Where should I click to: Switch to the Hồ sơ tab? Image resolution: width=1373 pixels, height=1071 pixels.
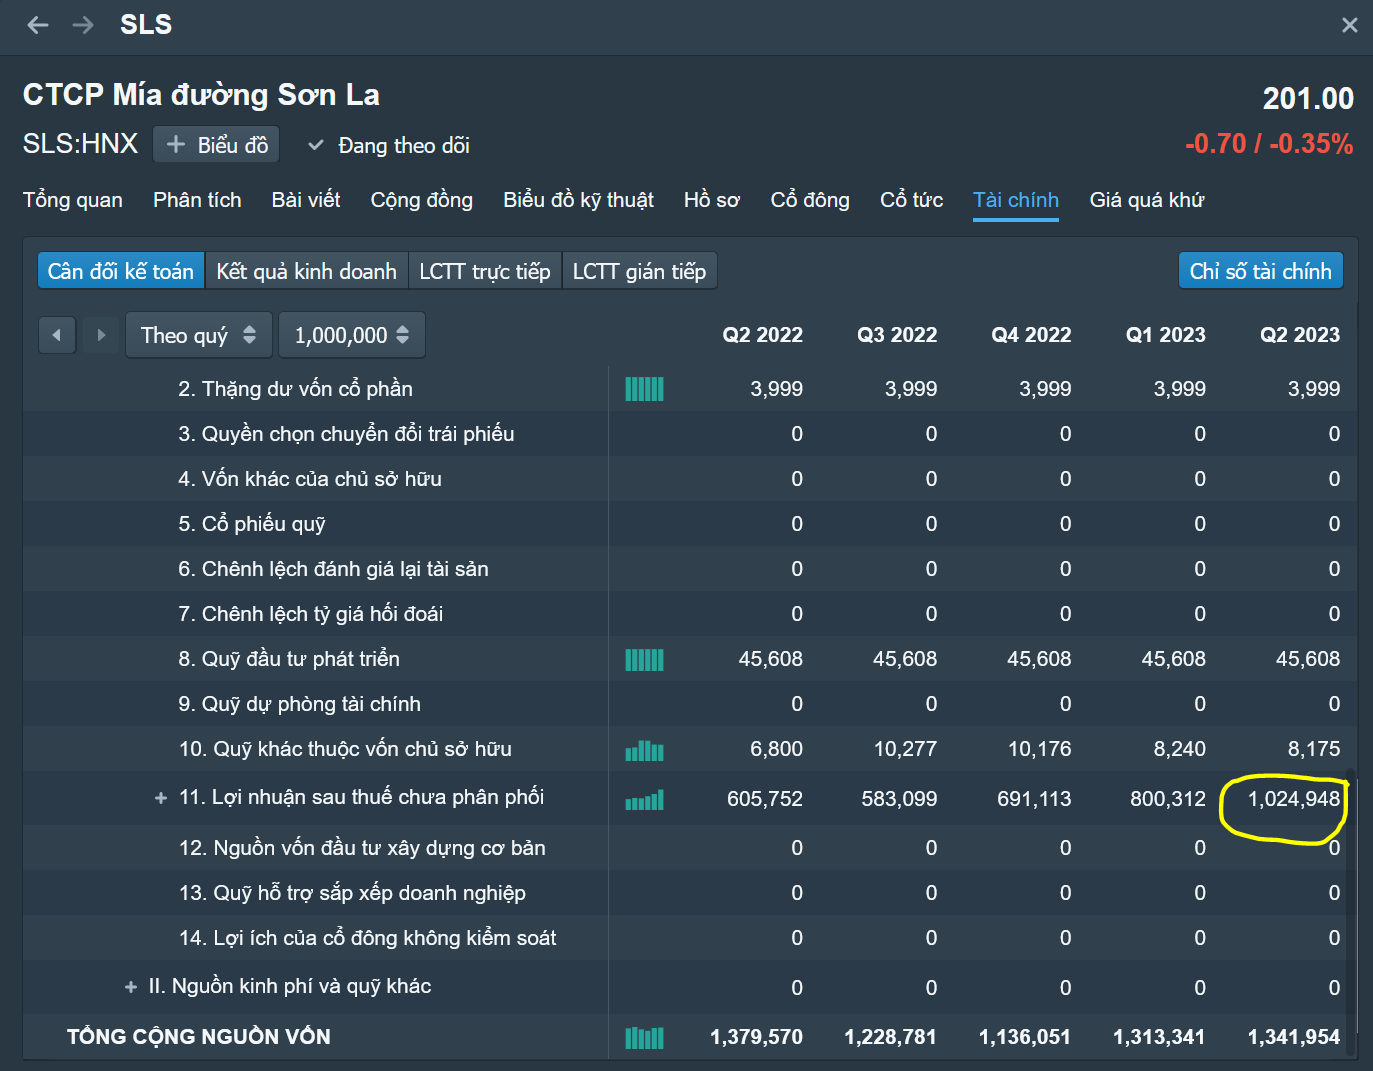tap(712, 200)
